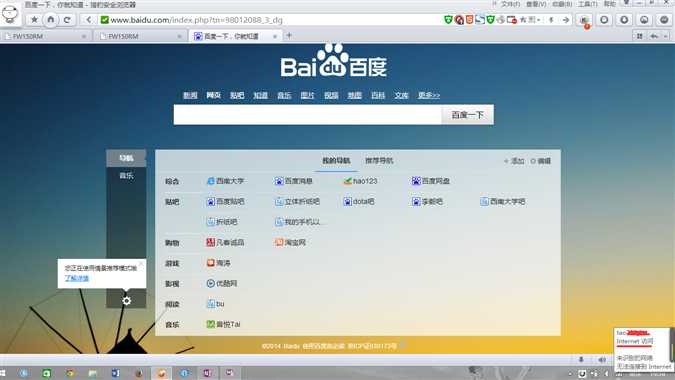The height and width of the screenshot is (380, 675).
Task: Open the 百度消息 shortcut
Action: (x=294, y=181)
